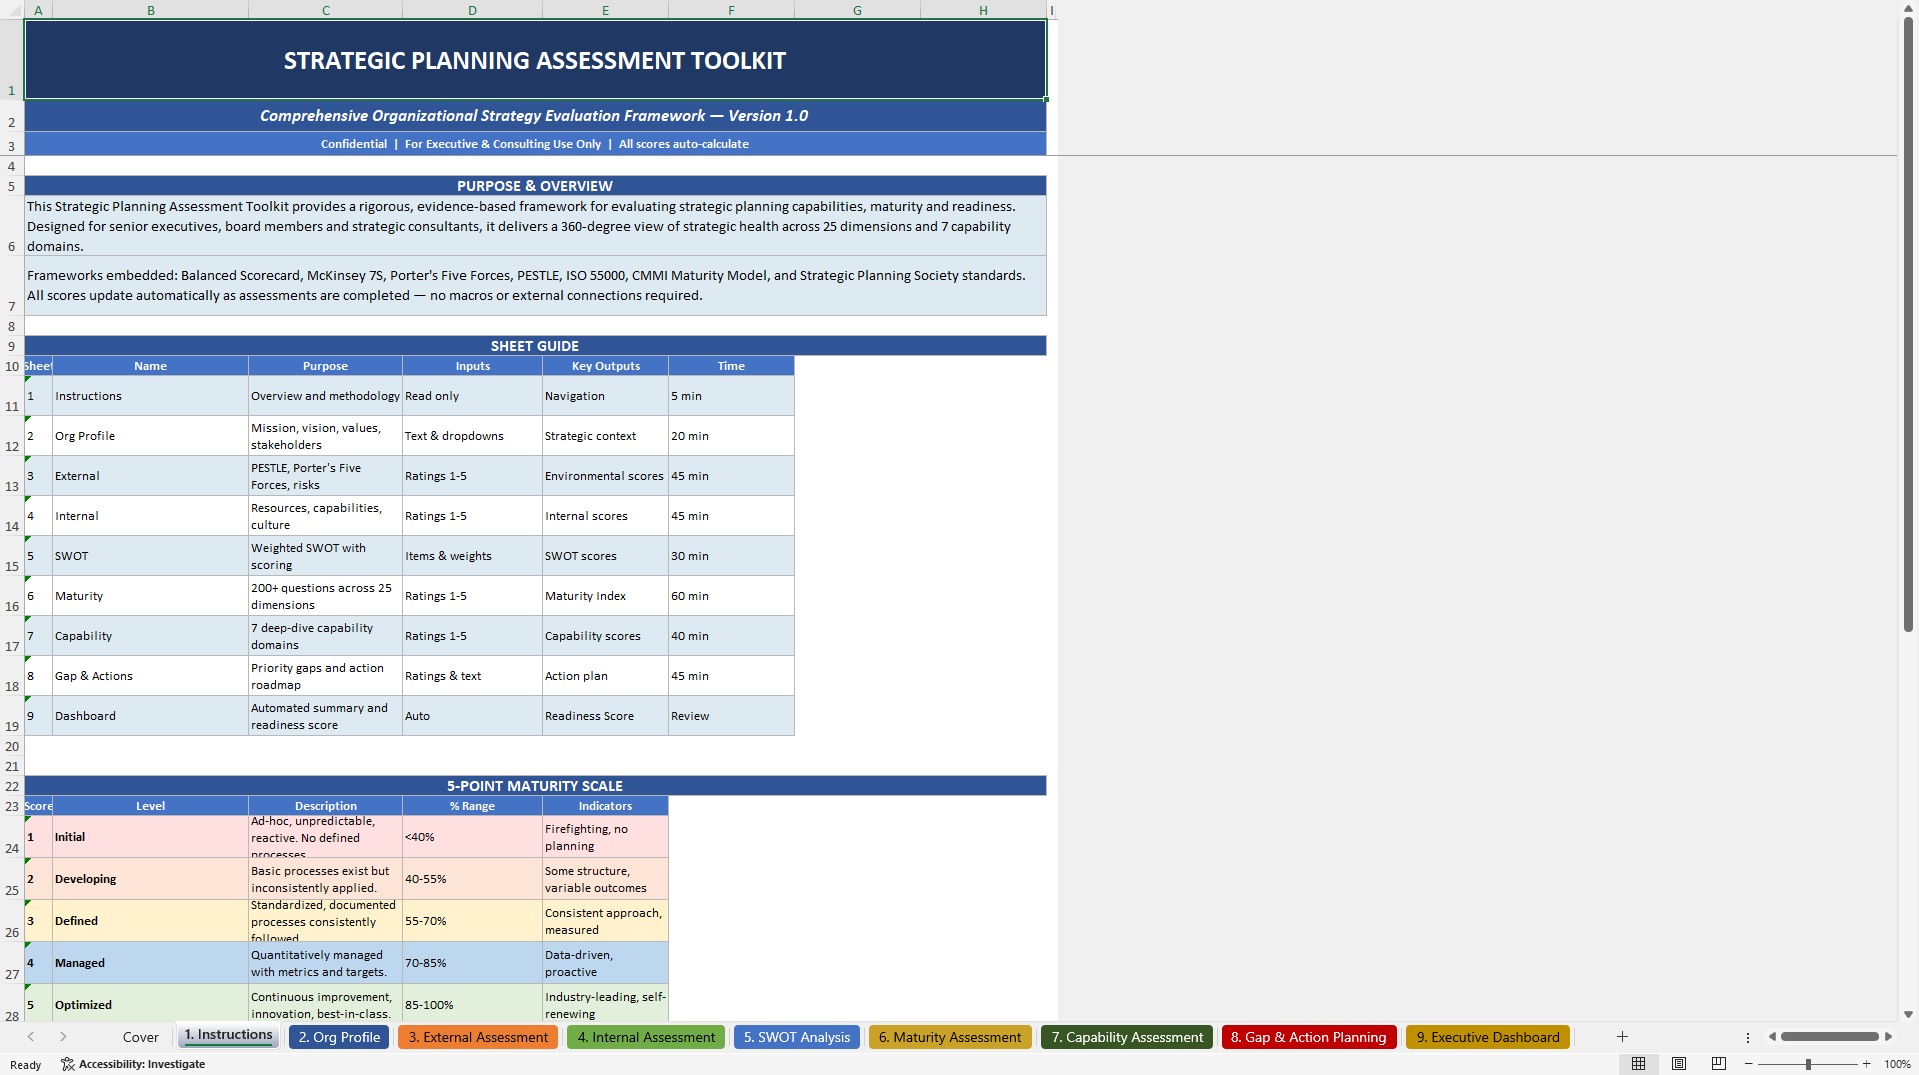Open the 4. Internal Assessment tab
This screenshot has width=1919, height=1075.
(x=646, y=1037)
